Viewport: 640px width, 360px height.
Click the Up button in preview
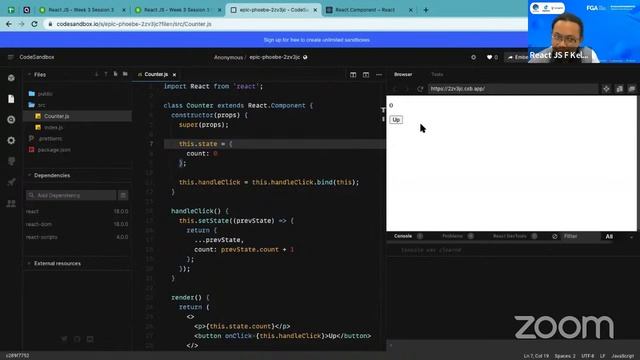click(x=396, y=120)
